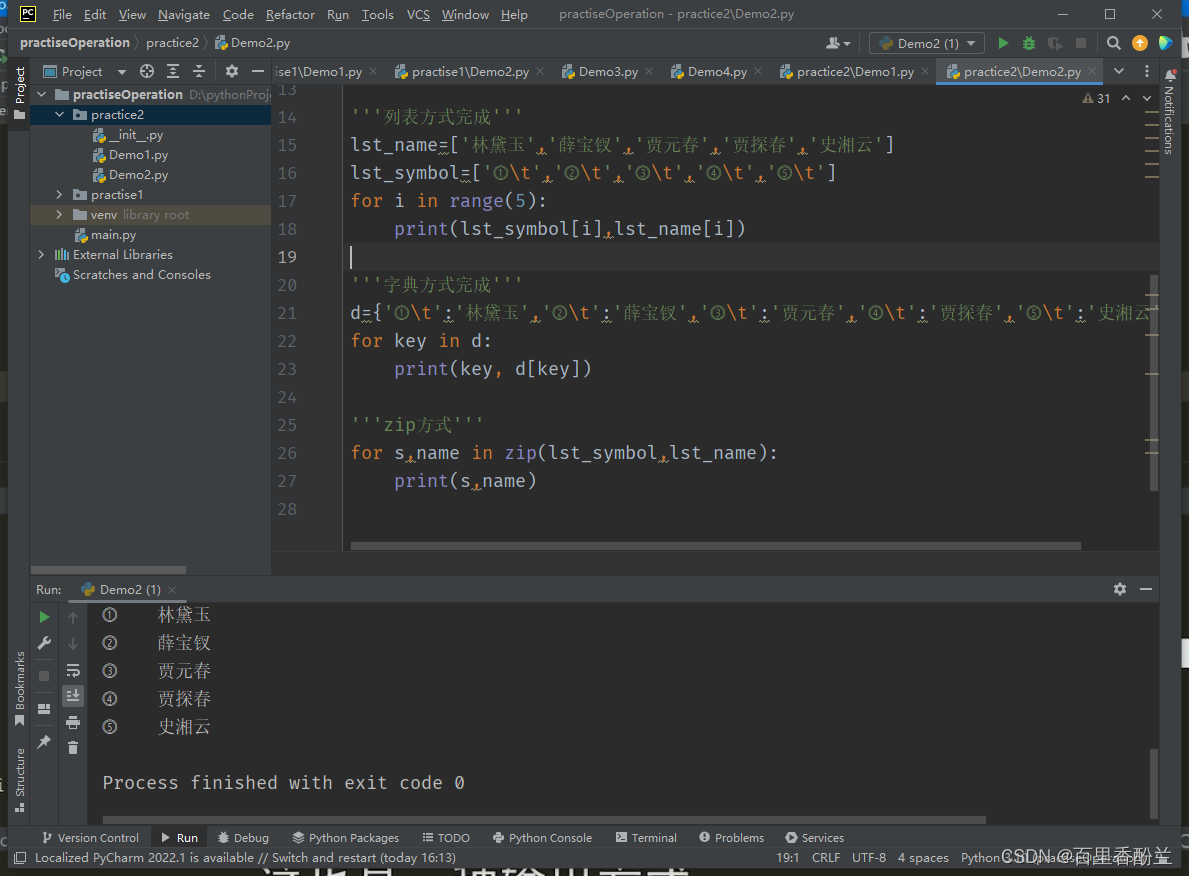Click the orange update available icon
1189x876 pixels.
1139,43
